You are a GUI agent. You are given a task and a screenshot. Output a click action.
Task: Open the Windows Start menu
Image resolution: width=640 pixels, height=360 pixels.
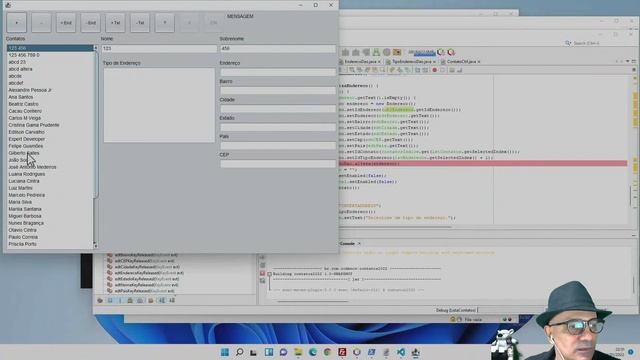click(x=225, y=352)
